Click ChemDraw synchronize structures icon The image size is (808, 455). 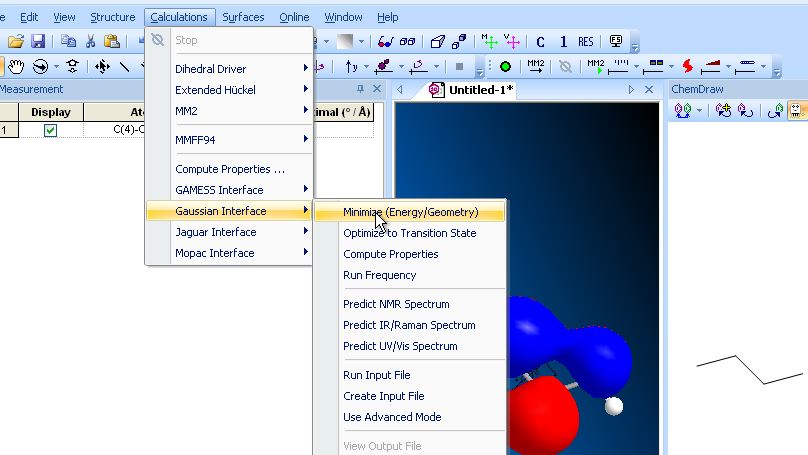(683, 110)
